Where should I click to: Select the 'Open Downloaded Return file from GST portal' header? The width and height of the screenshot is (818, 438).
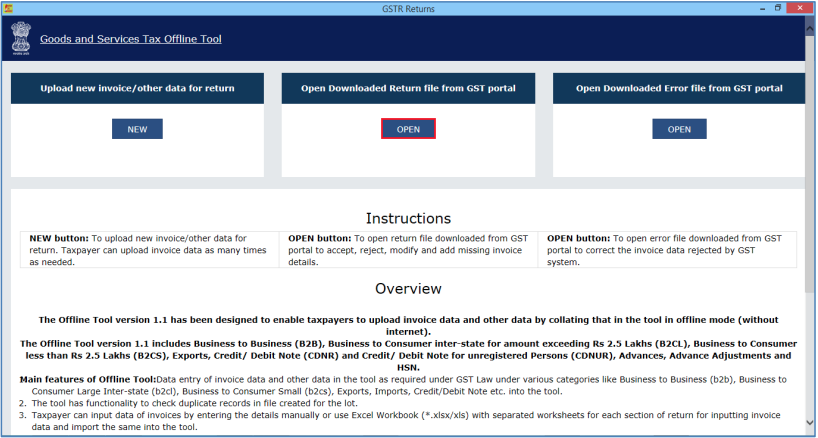[x=408, y=88]
